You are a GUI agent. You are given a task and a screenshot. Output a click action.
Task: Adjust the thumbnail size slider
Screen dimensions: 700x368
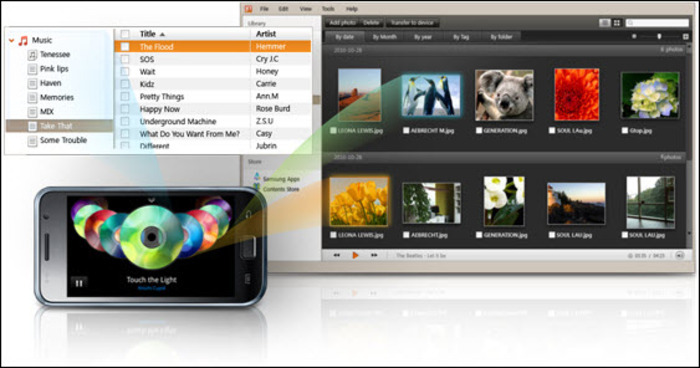click(x=659, y=37)
